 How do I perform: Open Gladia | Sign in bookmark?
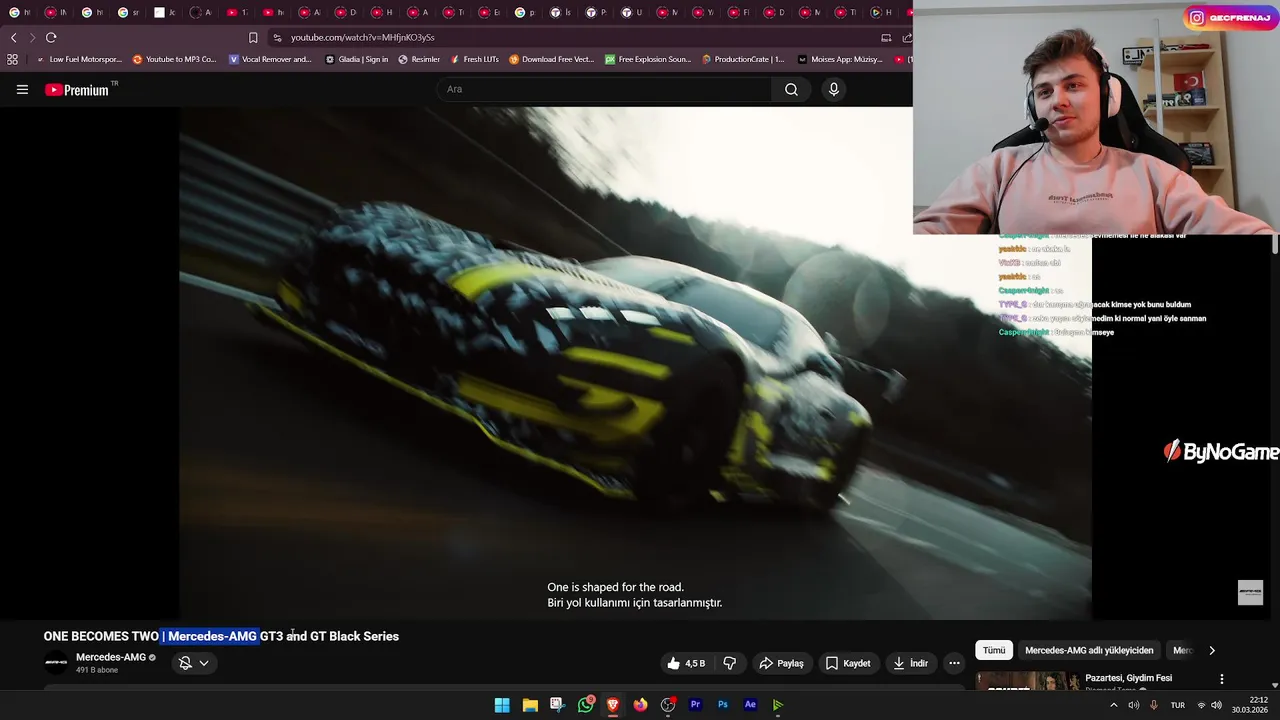356,59
